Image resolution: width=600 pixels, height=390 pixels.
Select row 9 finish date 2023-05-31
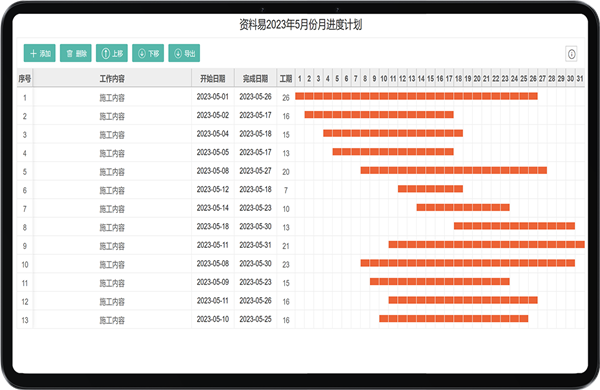(255, 245)
